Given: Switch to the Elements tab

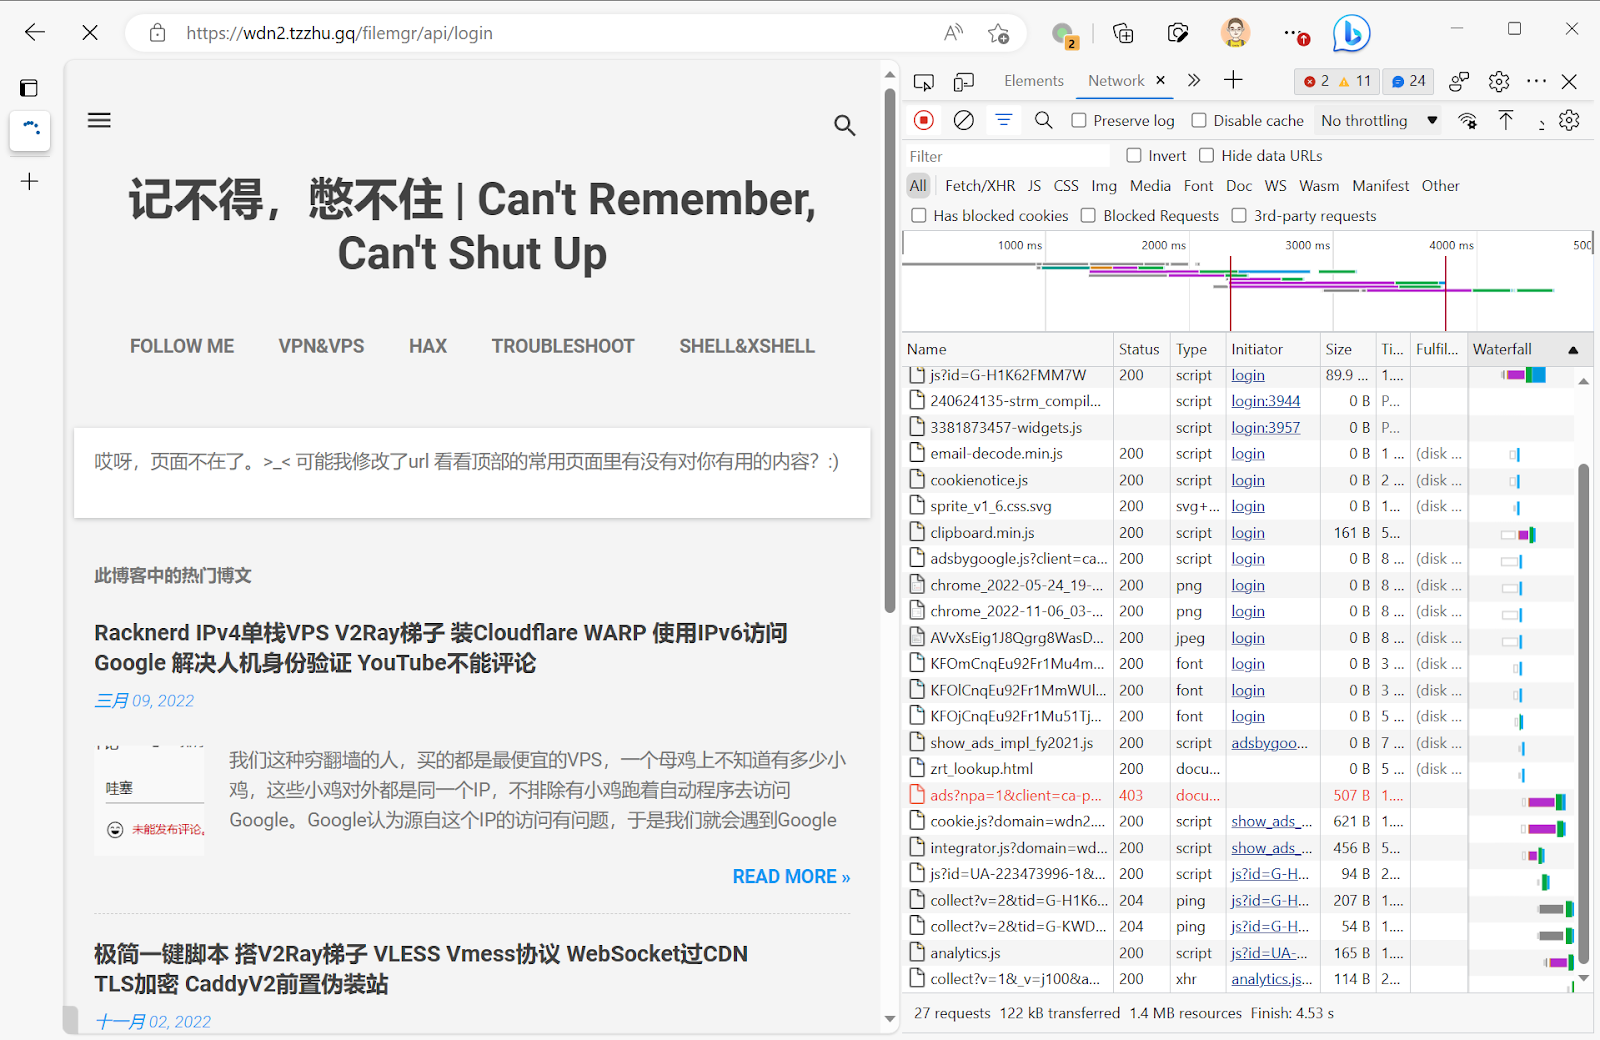Looking at the screenshot, I should (x=1033, y=81).
